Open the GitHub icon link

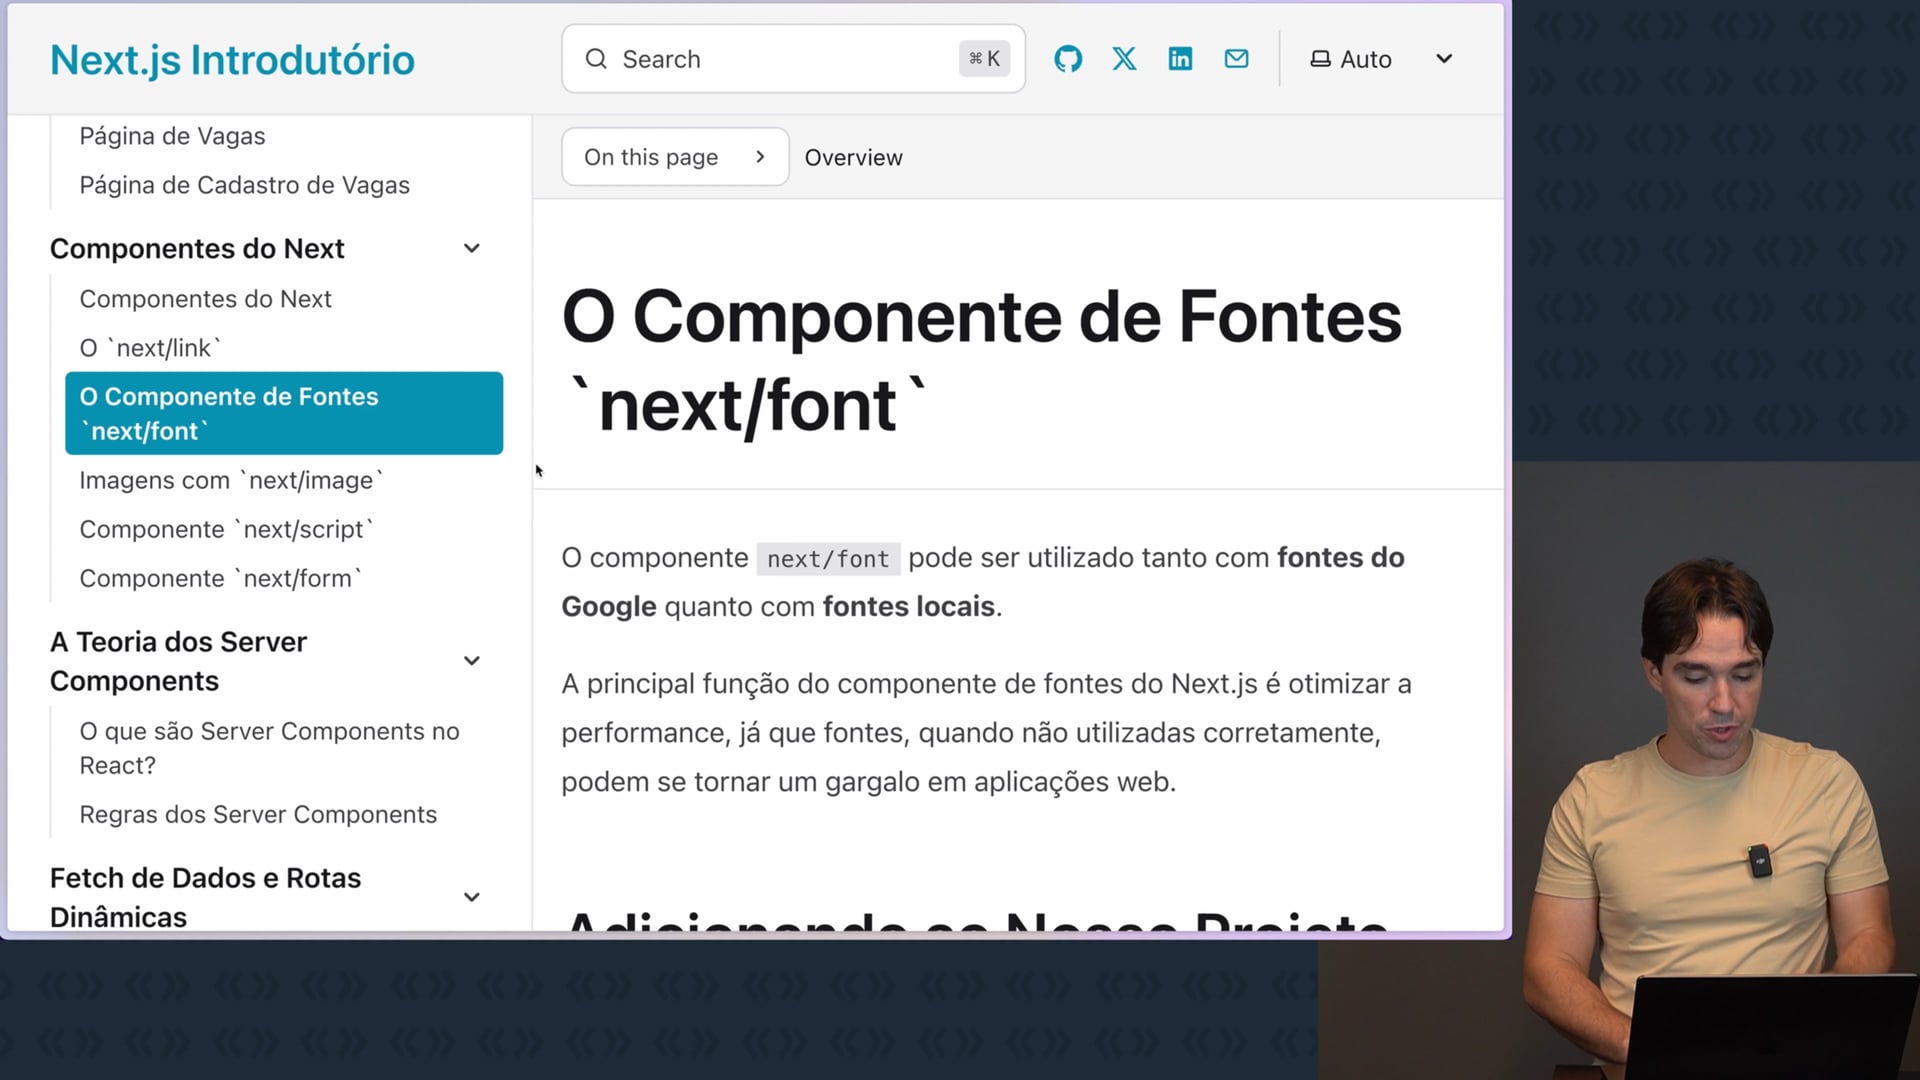point(1068,59)
